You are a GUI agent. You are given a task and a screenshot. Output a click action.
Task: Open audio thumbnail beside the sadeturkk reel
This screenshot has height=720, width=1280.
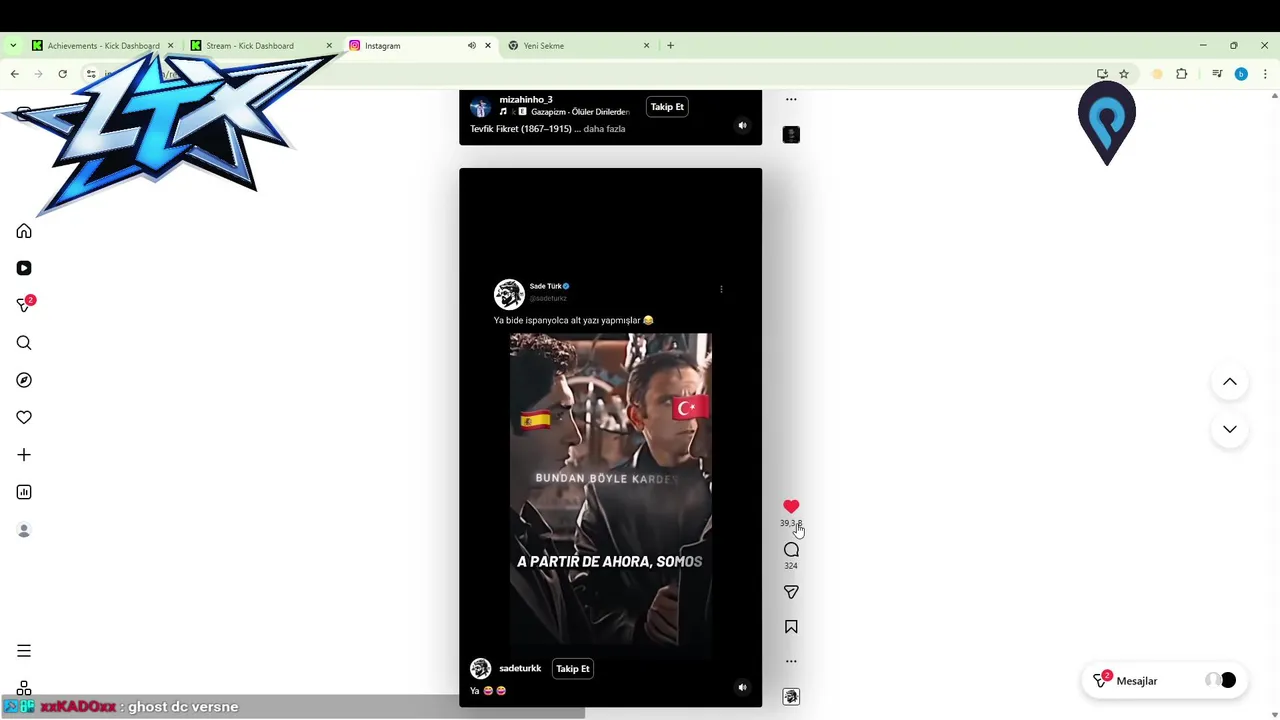pos(791,696)
